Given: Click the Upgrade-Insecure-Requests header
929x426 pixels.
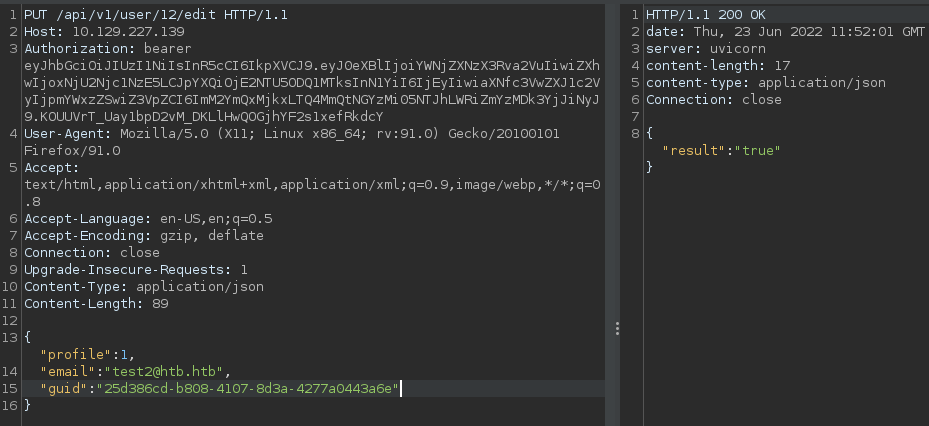Looking at the screenshot, I should pyautogui.click(x=136, y=269).
